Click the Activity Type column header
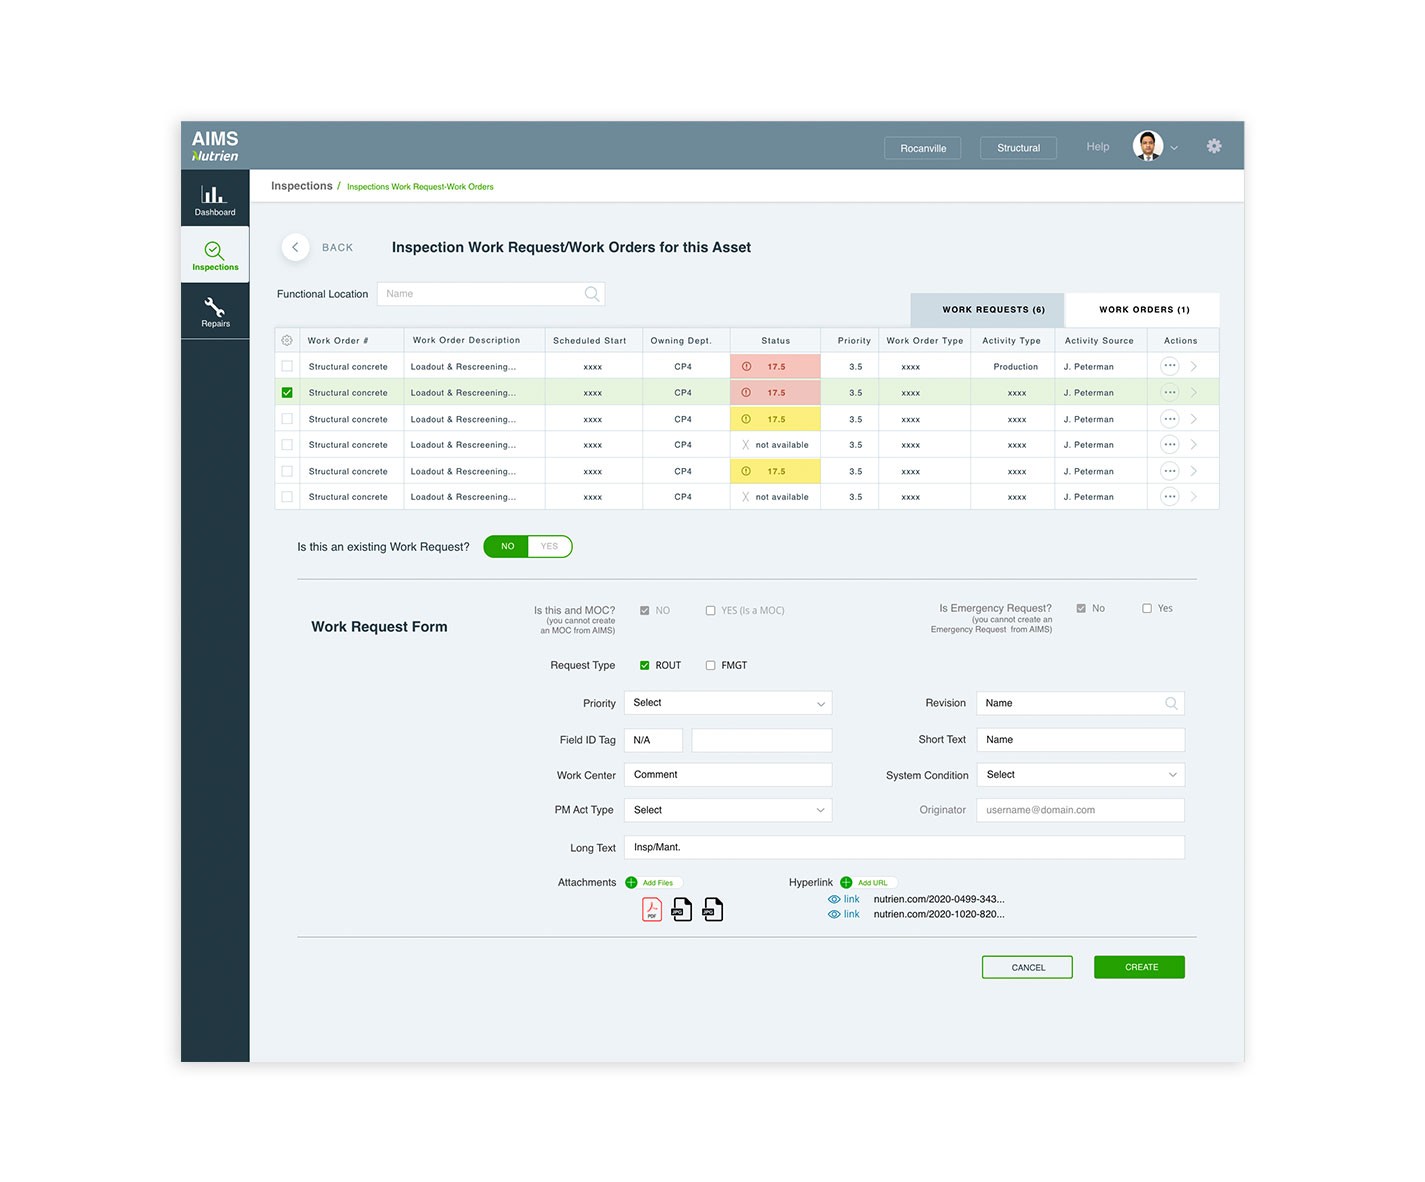The image size is (1425, 1182). click(1011, 341)
